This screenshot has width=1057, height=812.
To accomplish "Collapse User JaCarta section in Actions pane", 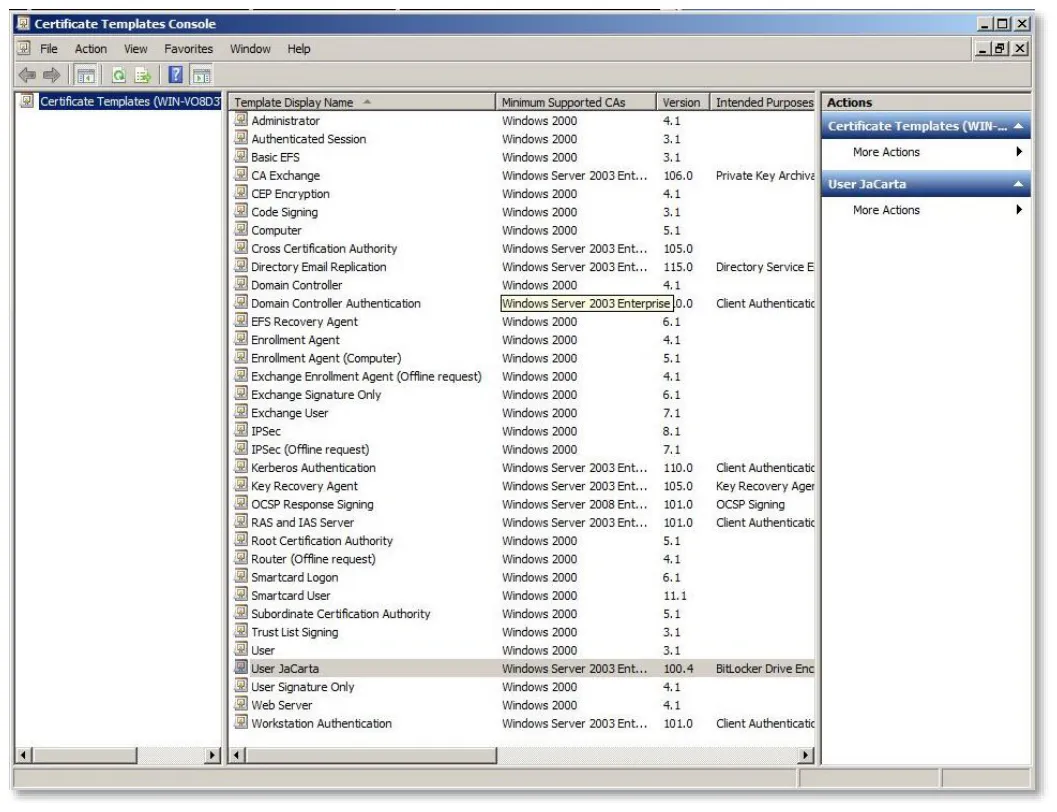I will click(1018, 184).
